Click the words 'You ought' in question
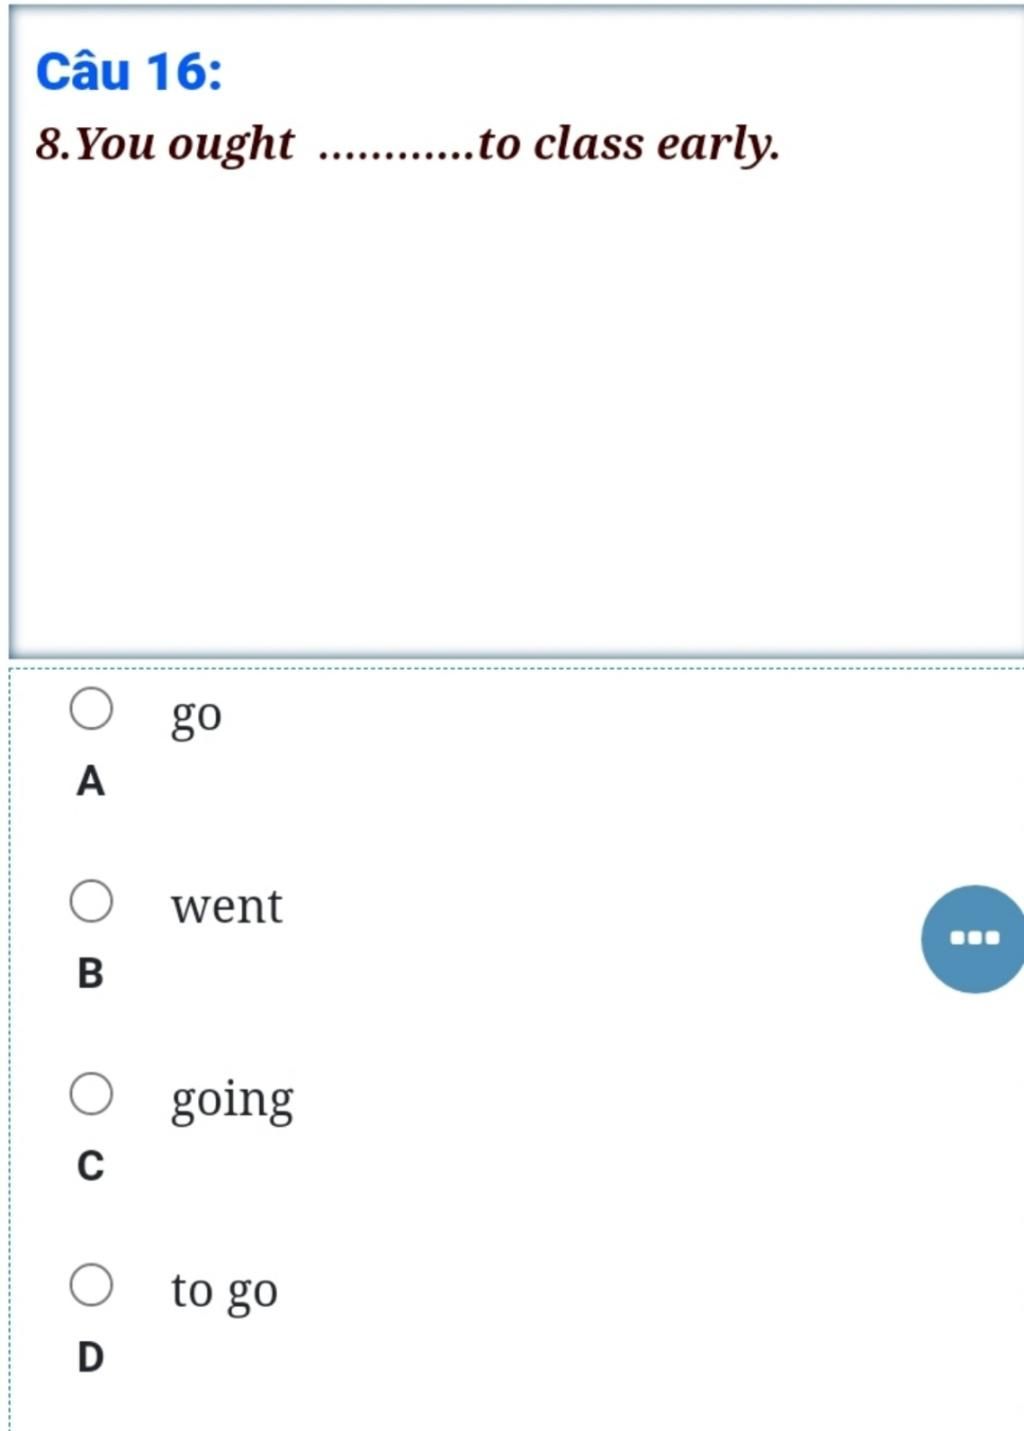The width and height of the screenshot is (1024, 1431). click(x=185, y=145)
